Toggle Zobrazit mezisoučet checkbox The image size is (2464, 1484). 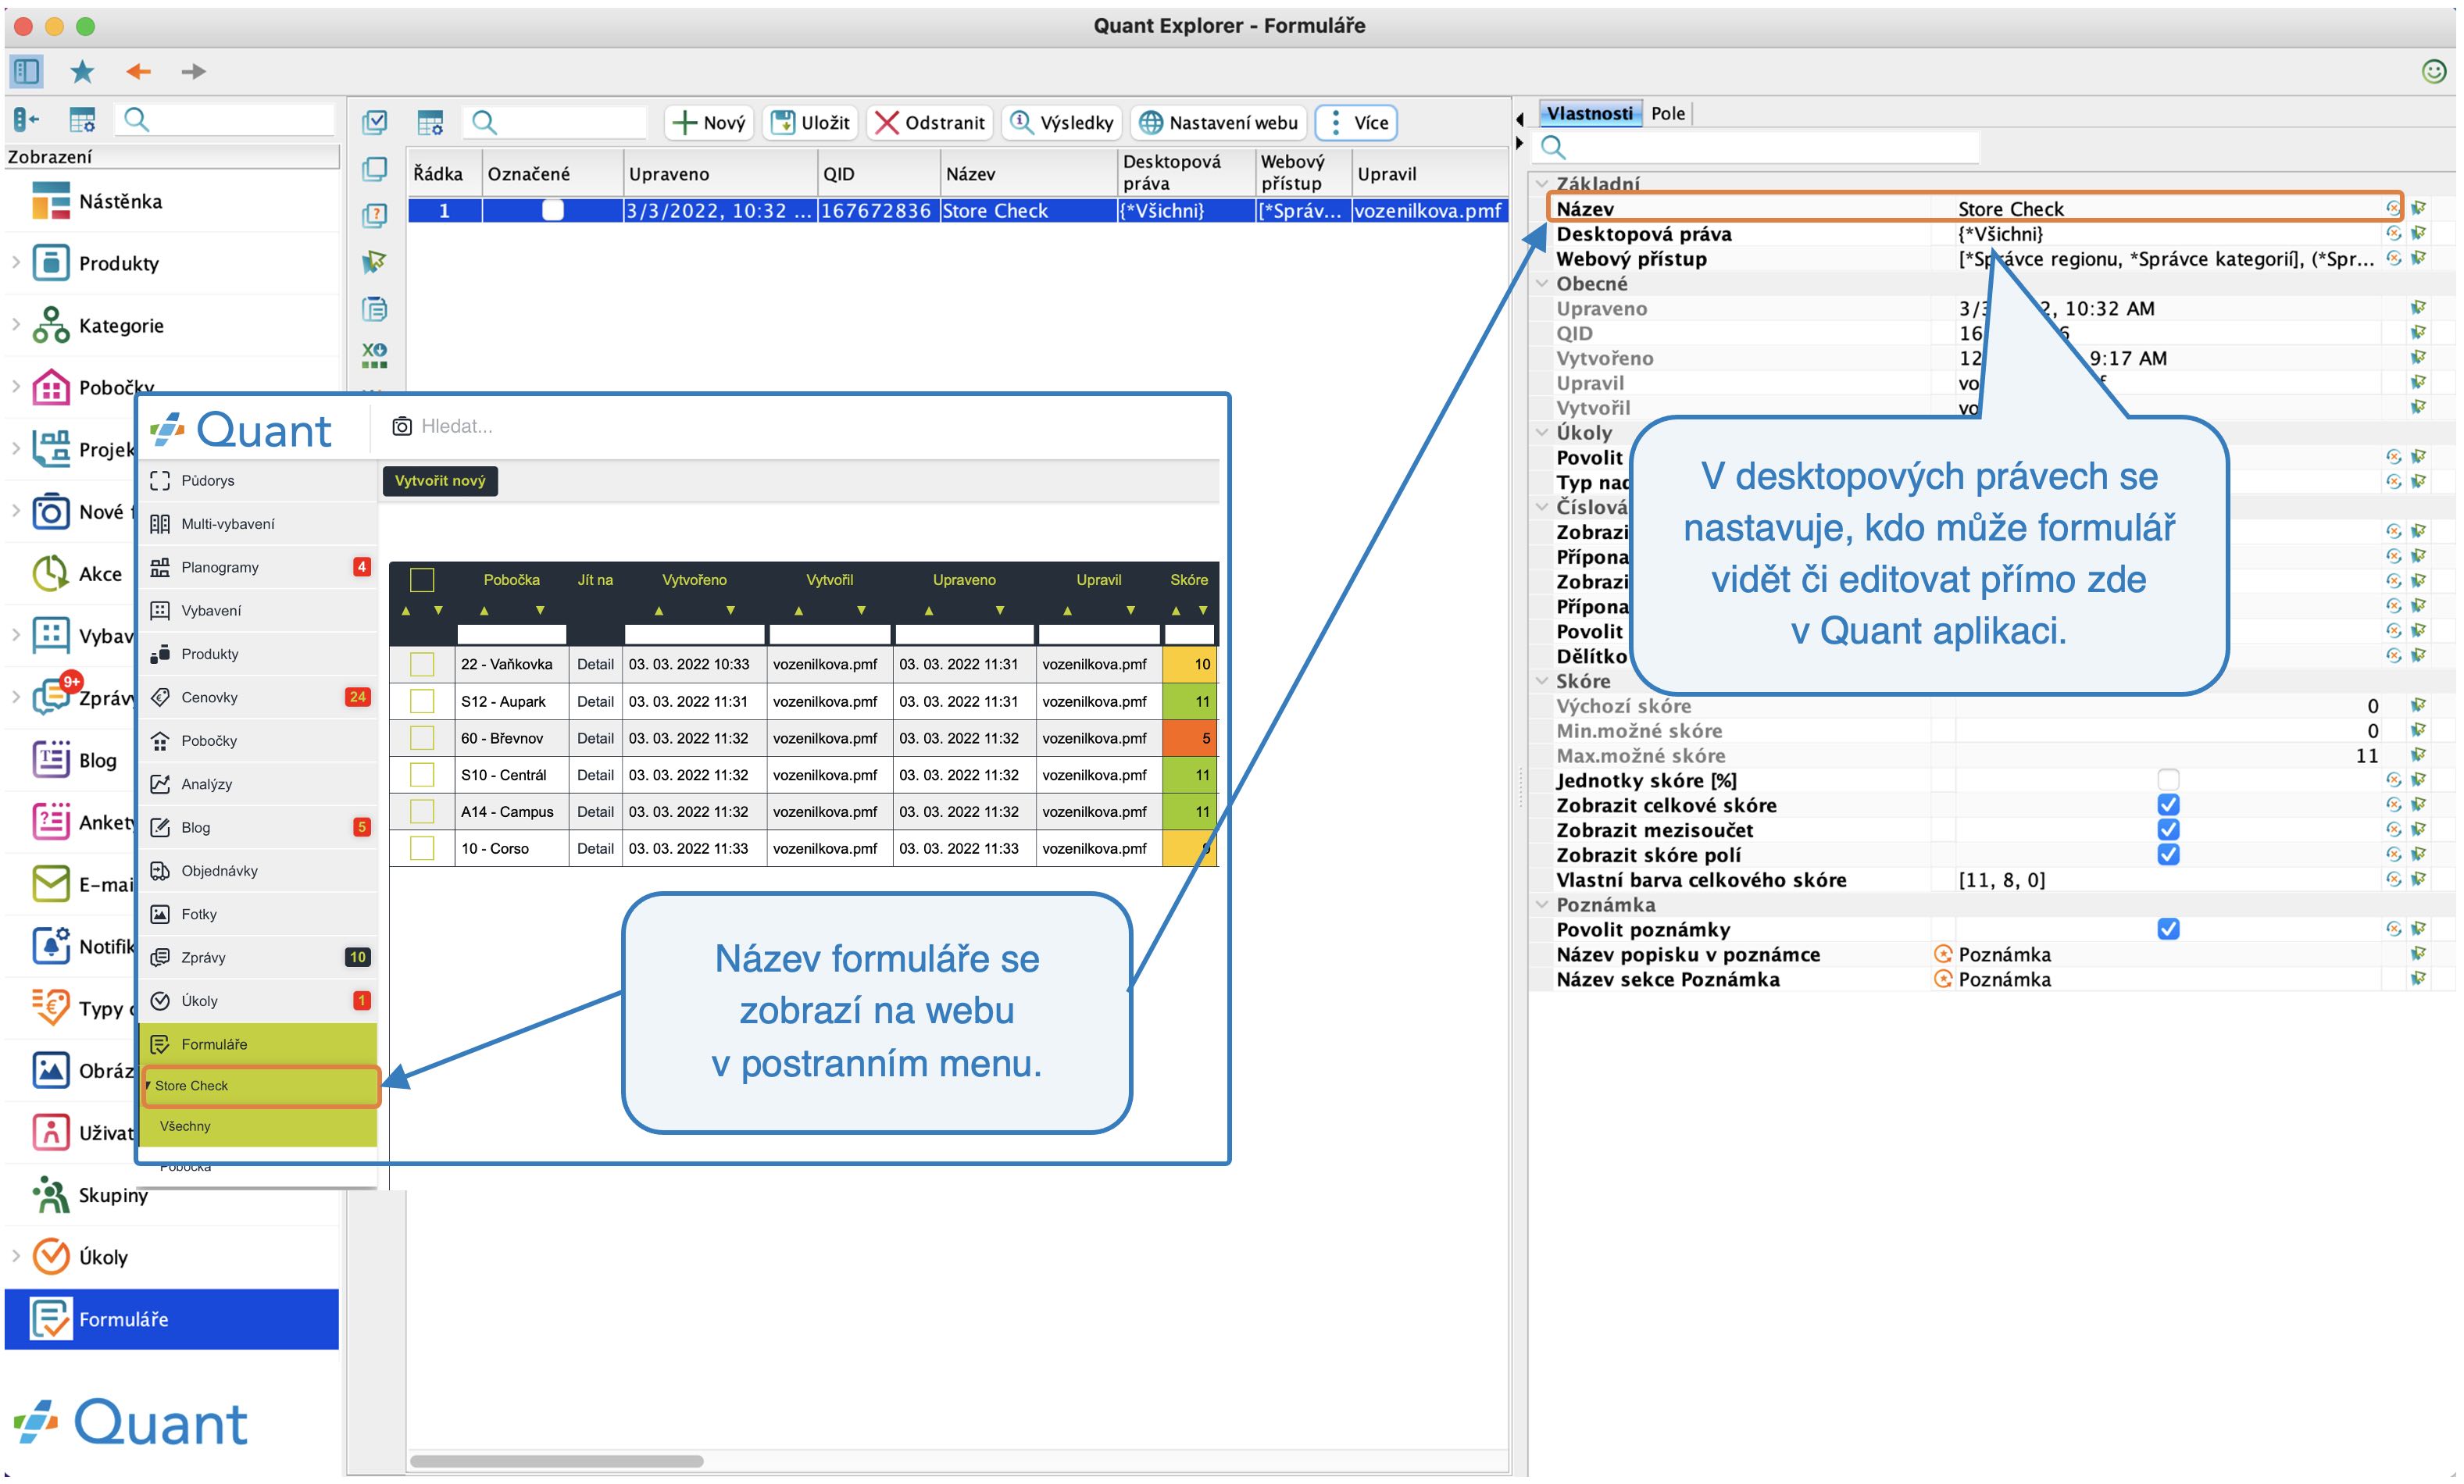pyautogui.click(x=2168, y=830)
